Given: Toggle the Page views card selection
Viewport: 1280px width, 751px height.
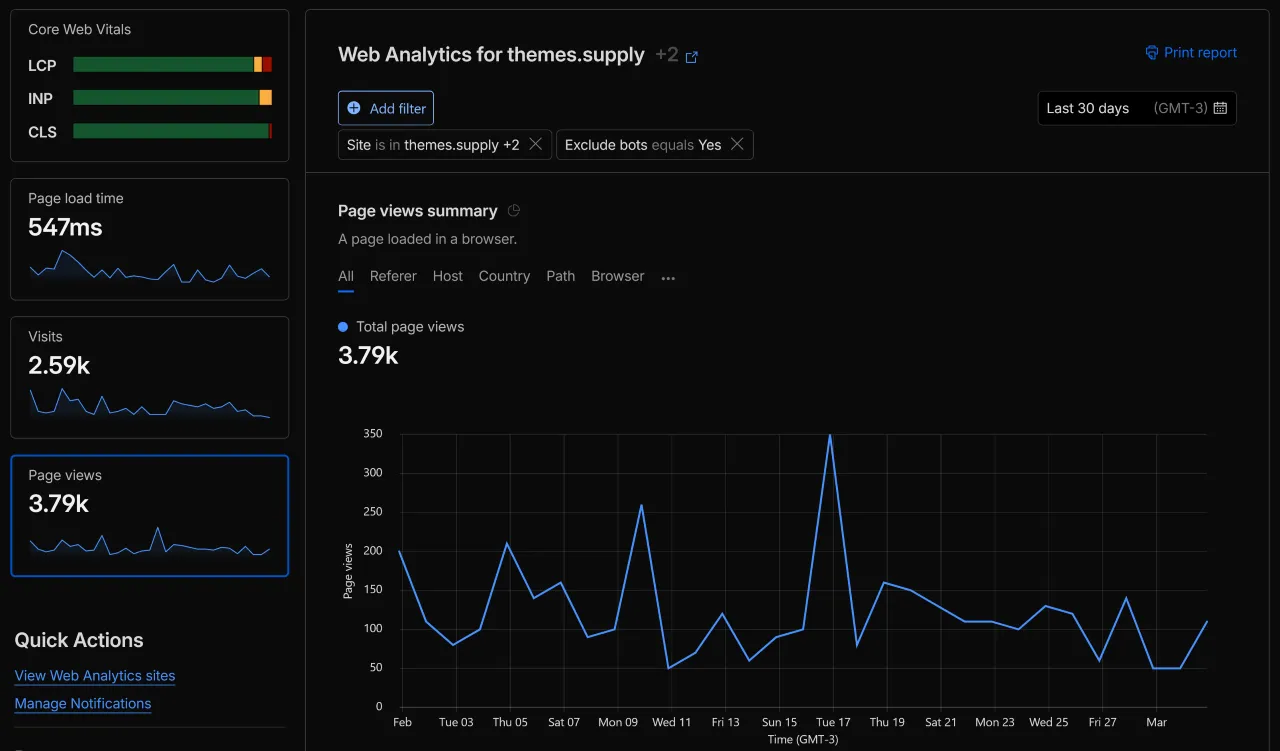Looking at the screenshot, I should 149,515.
